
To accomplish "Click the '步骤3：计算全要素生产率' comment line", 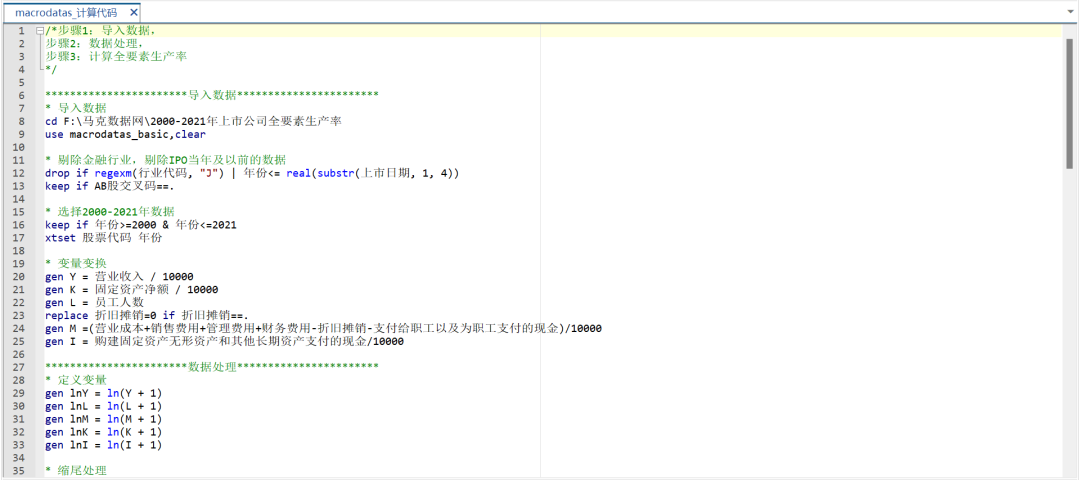I will point(116,56).
